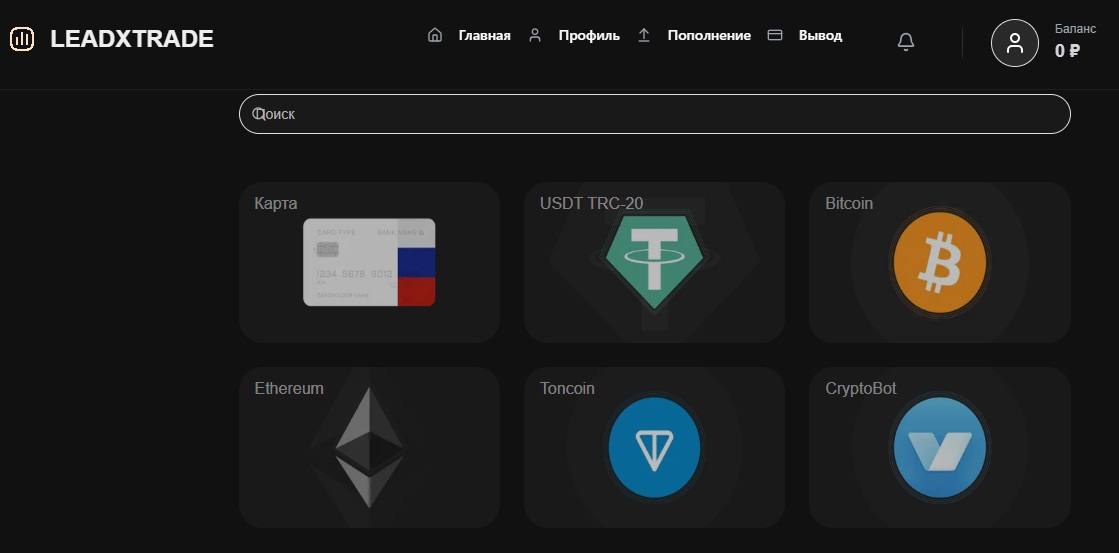This screenshot has width=1119, height=553.
Task: Focus the Поиск search field
Action: (x=654, y=114)
